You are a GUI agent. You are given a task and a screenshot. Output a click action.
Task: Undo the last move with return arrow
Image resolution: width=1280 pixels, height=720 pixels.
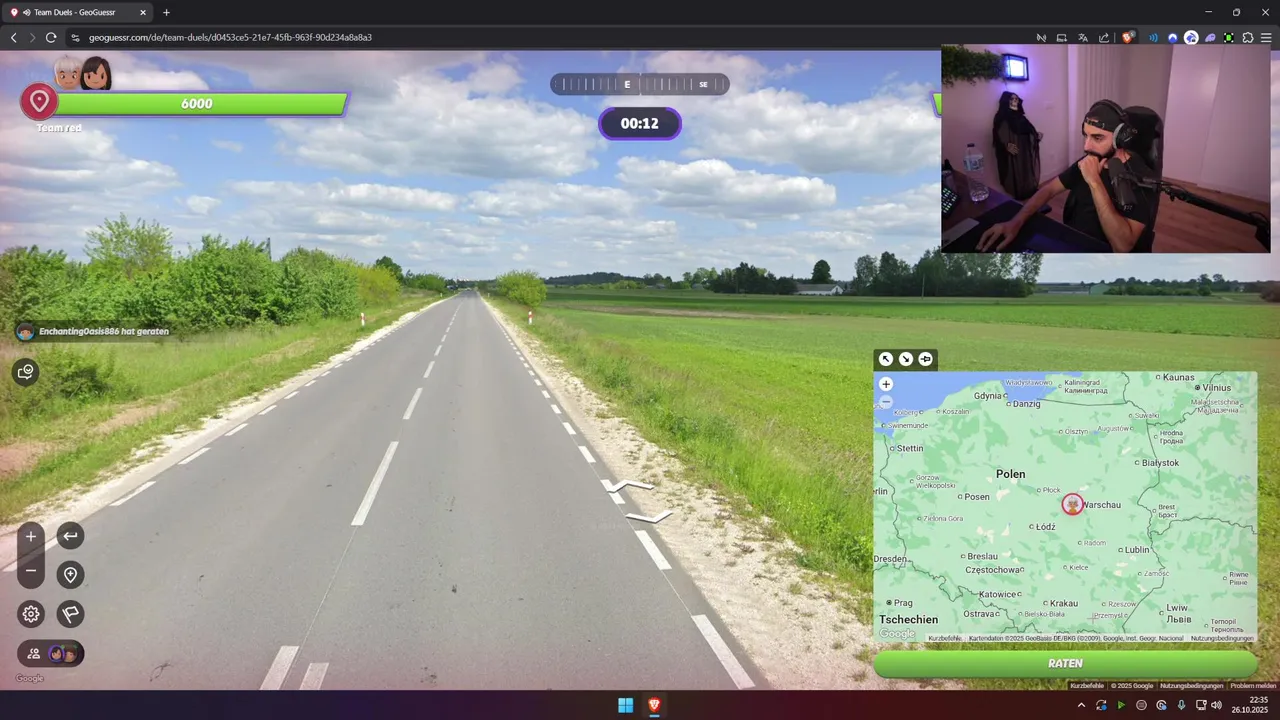pyautogui.click(x=70, y=536)
